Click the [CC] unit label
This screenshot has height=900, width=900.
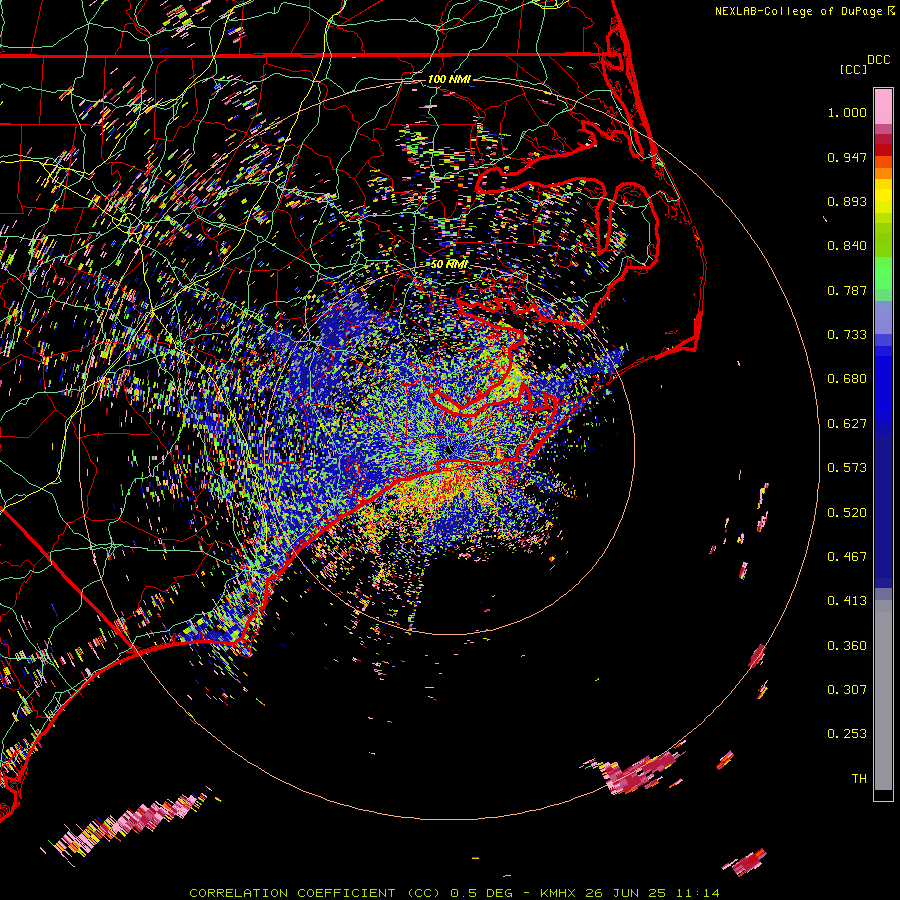pyautogui.click(x=853, y=69)
